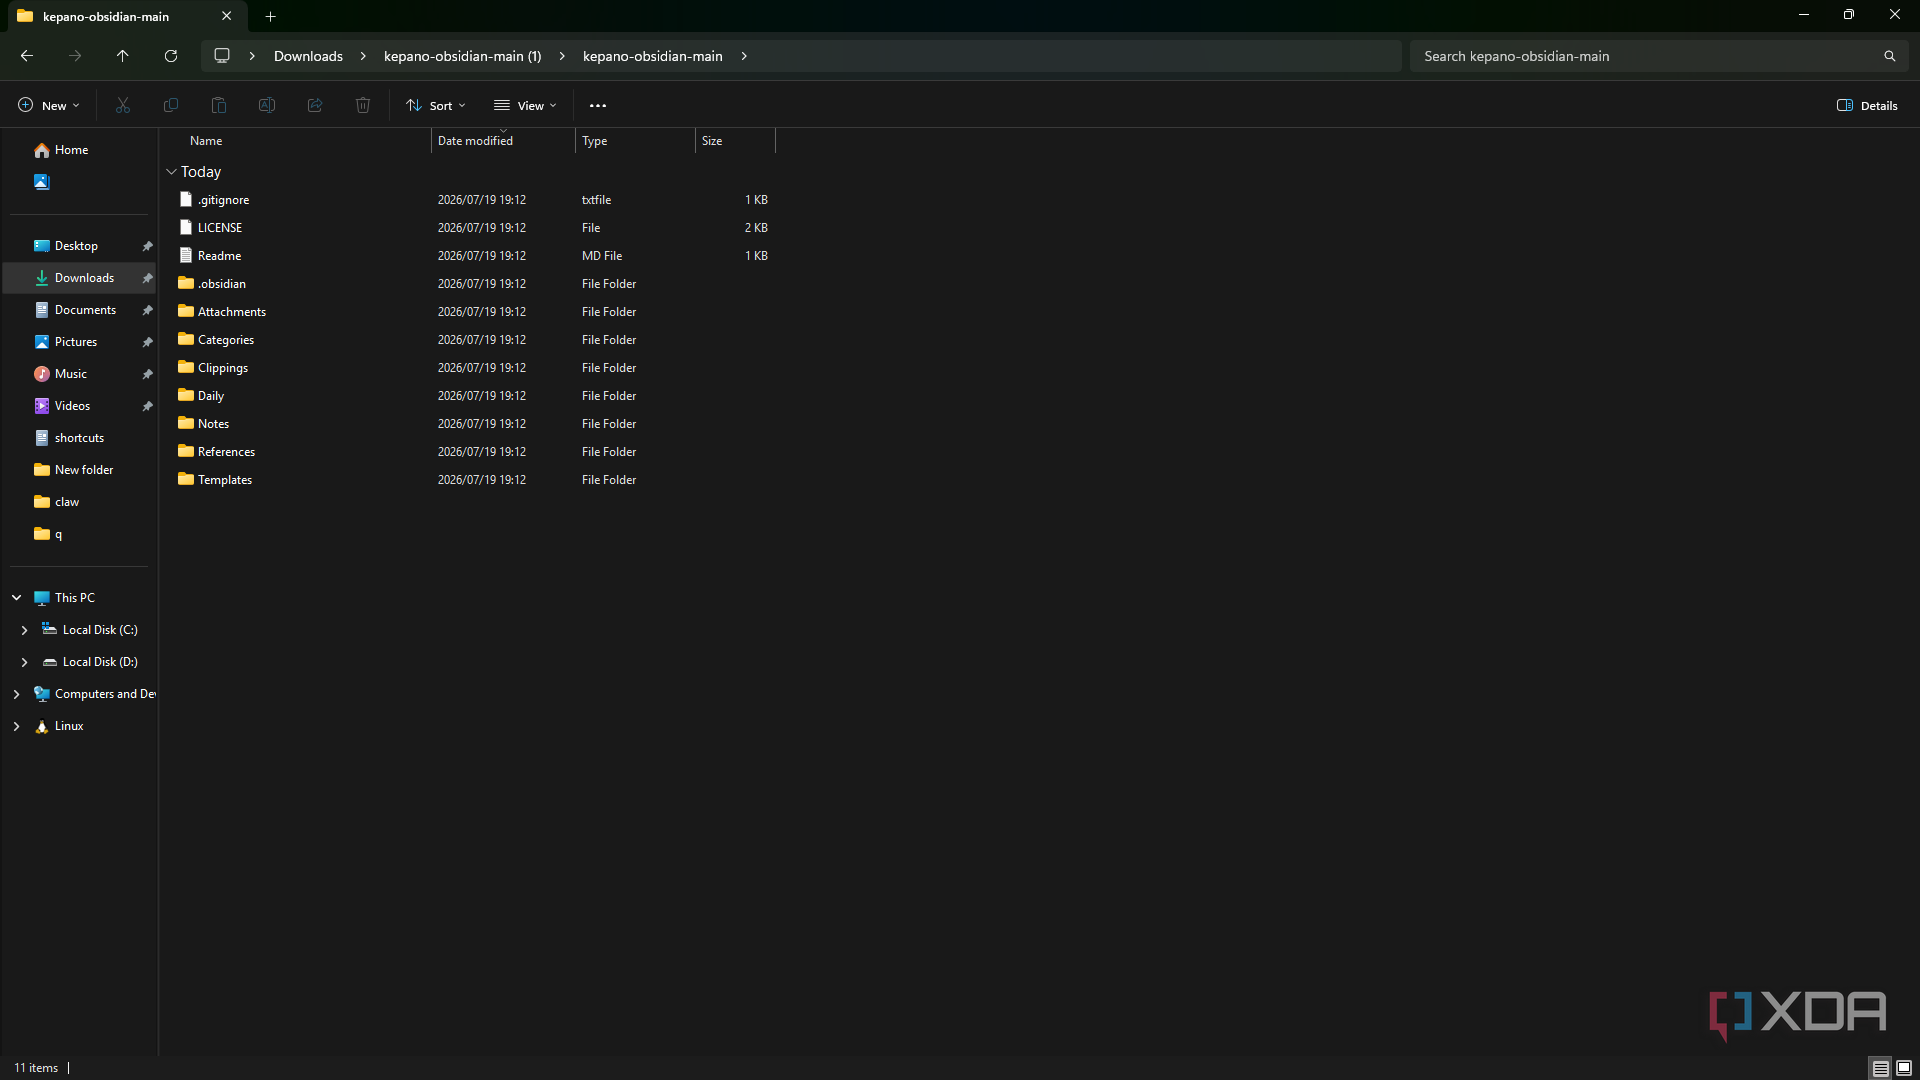
Task: Select the Attachments folder icon
Action: pyautogui.click(x=186, y=311)
